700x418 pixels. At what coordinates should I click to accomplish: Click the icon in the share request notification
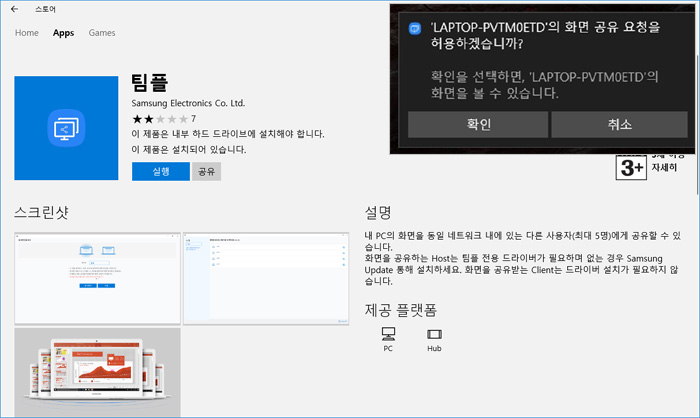click(x=415, y=29)
